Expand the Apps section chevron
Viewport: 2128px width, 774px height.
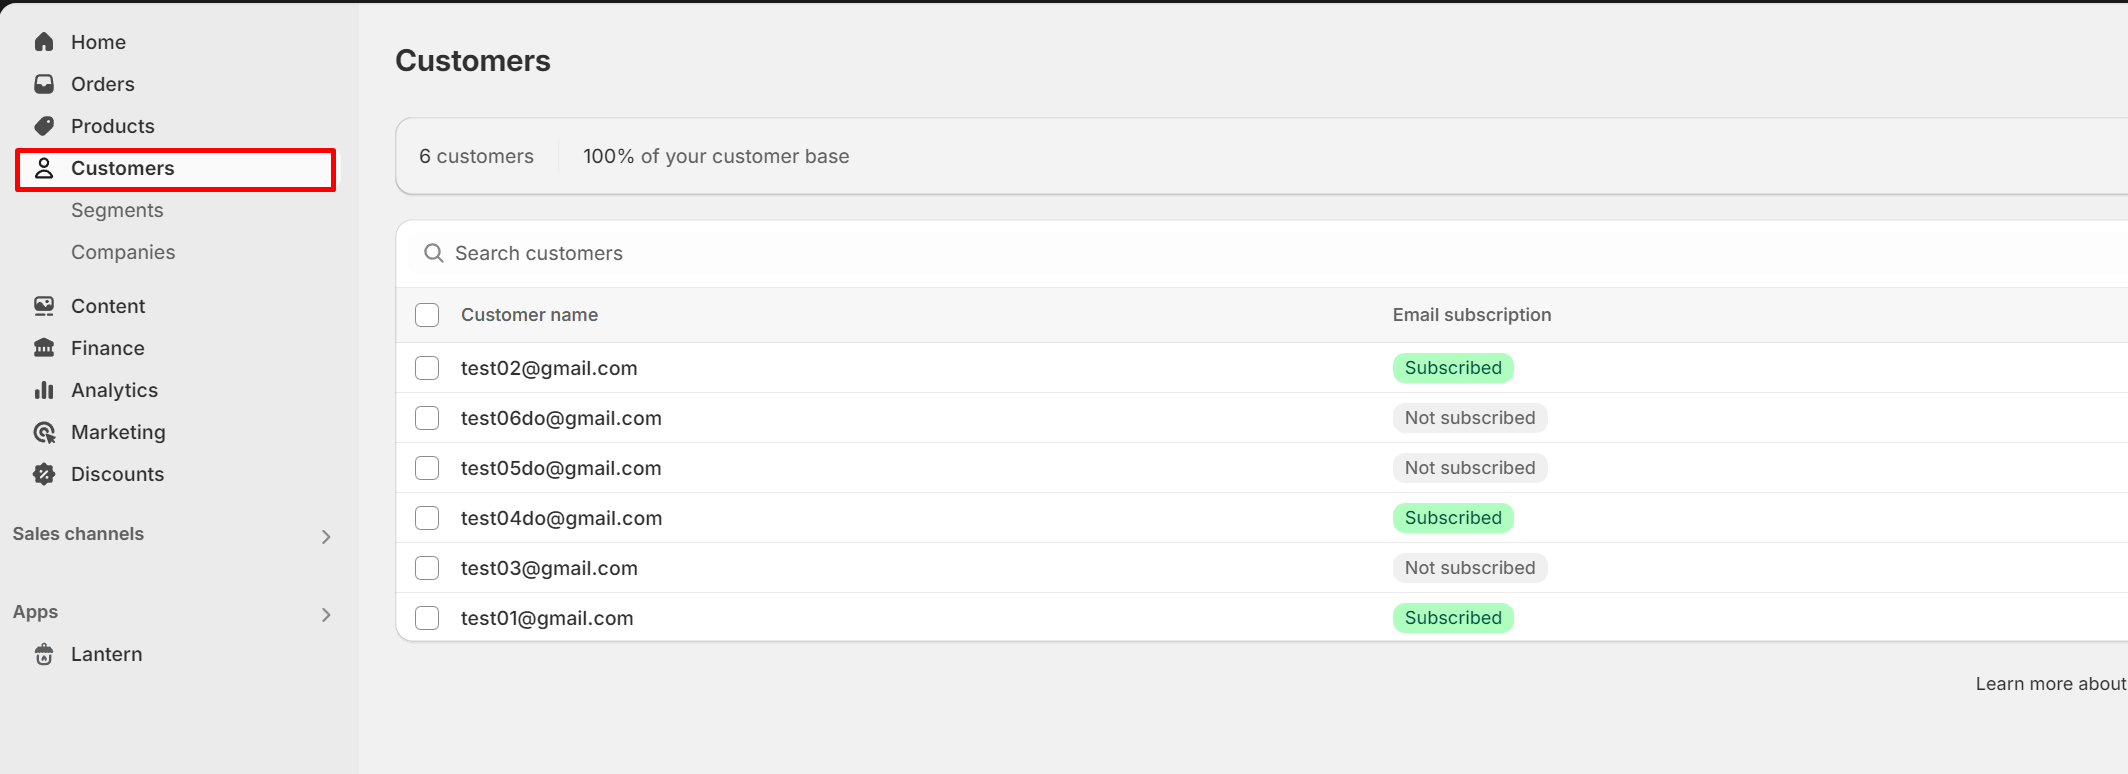pos(326,615)
